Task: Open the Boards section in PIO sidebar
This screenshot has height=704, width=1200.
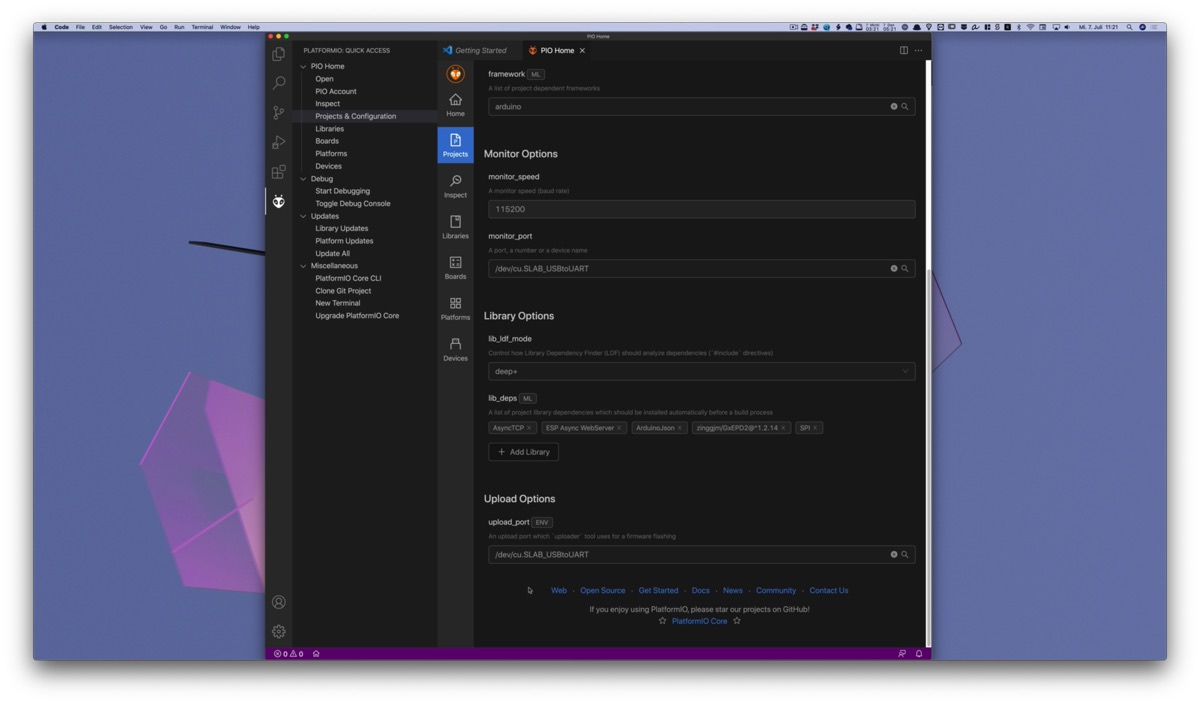Action: 455,268
